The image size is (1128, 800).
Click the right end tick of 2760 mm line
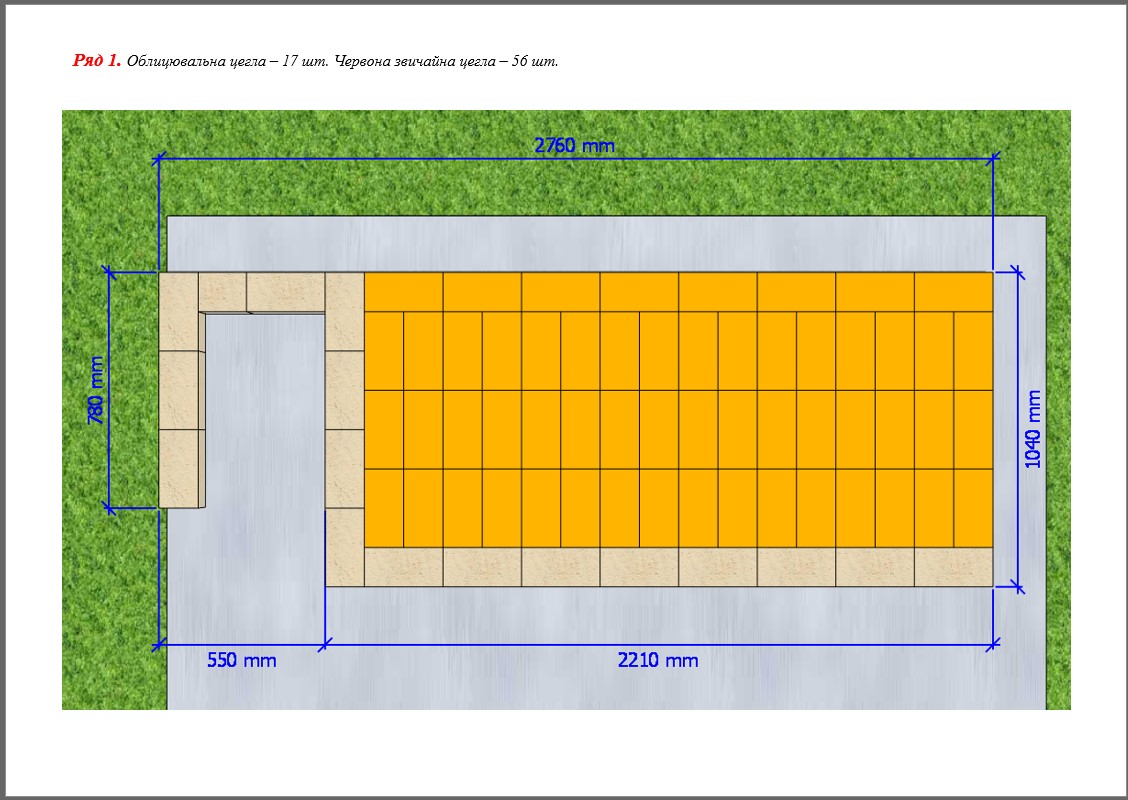coord(993,158)
